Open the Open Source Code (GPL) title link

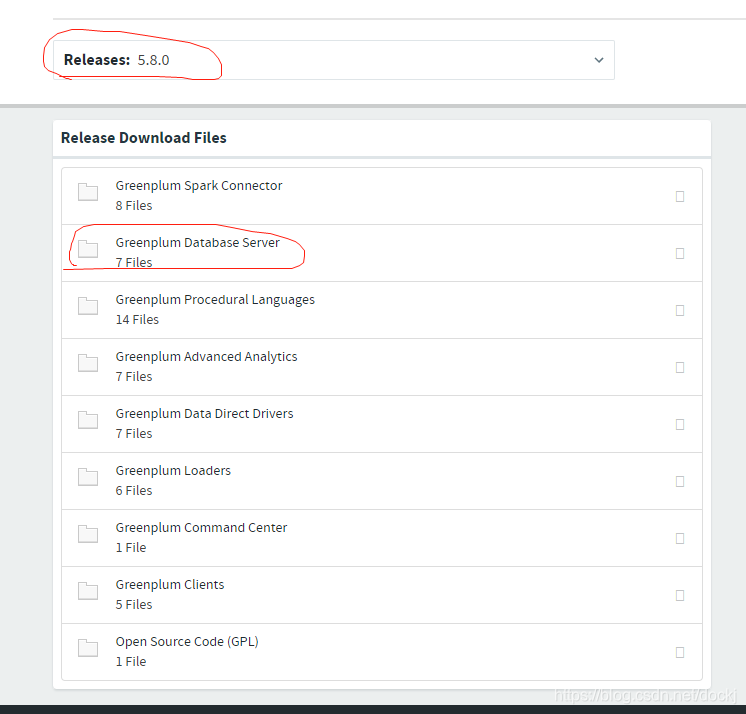coord(187,642)
